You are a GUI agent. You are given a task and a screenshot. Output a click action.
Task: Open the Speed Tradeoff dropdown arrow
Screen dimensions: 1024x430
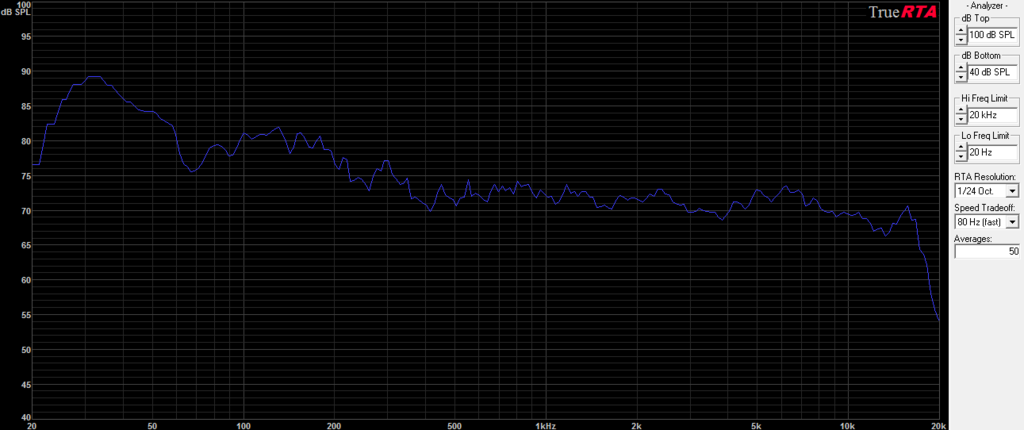click(1012, 222)
